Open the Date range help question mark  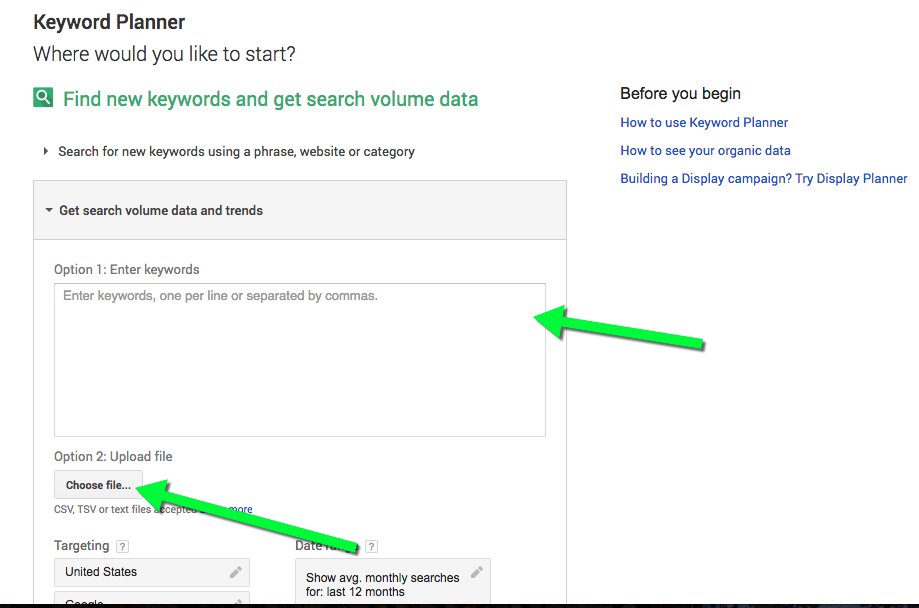tap(371, 546)
